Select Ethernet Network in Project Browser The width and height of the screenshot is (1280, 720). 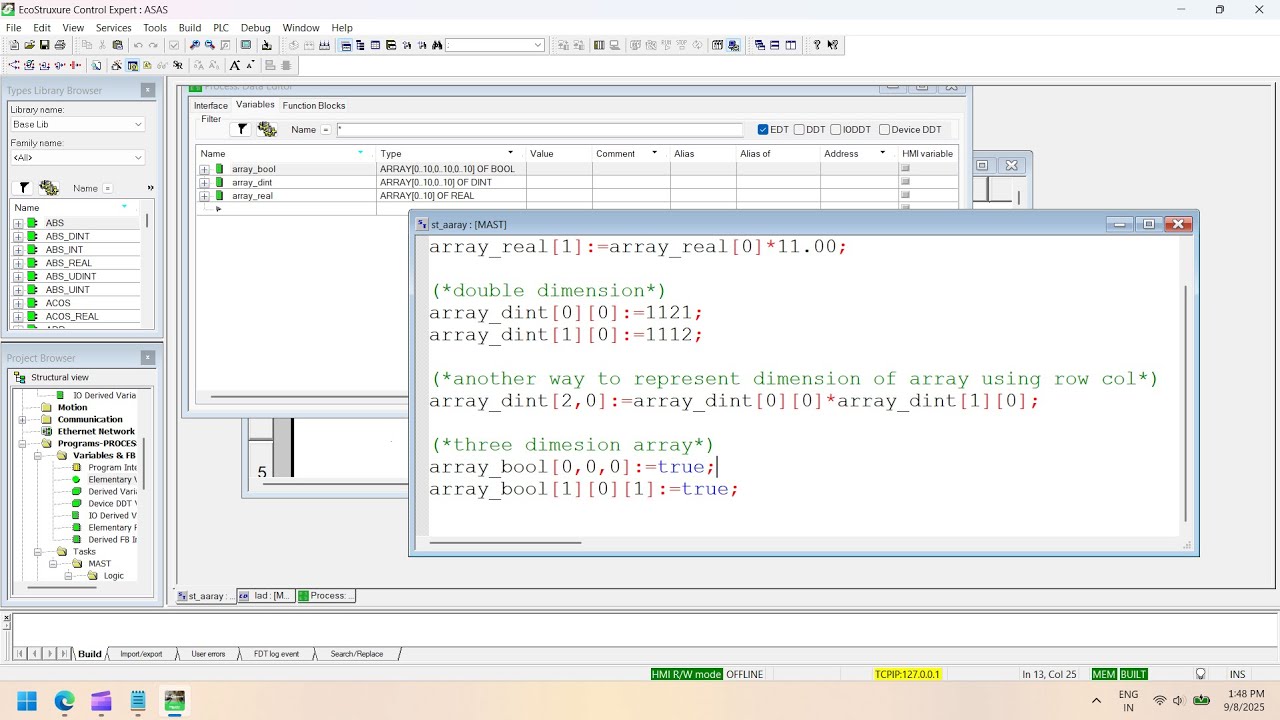point(96,431)
